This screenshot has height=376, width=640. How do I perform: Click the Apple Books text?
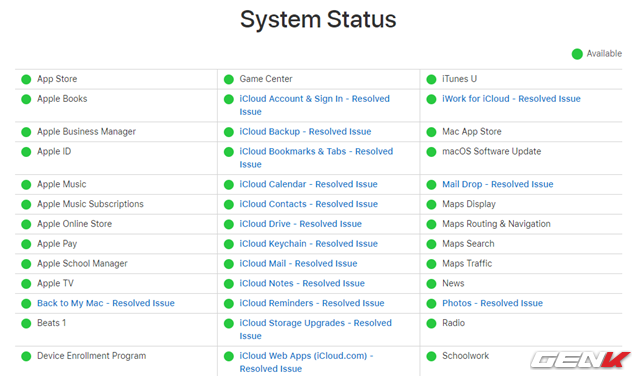[x=62, y=99]
